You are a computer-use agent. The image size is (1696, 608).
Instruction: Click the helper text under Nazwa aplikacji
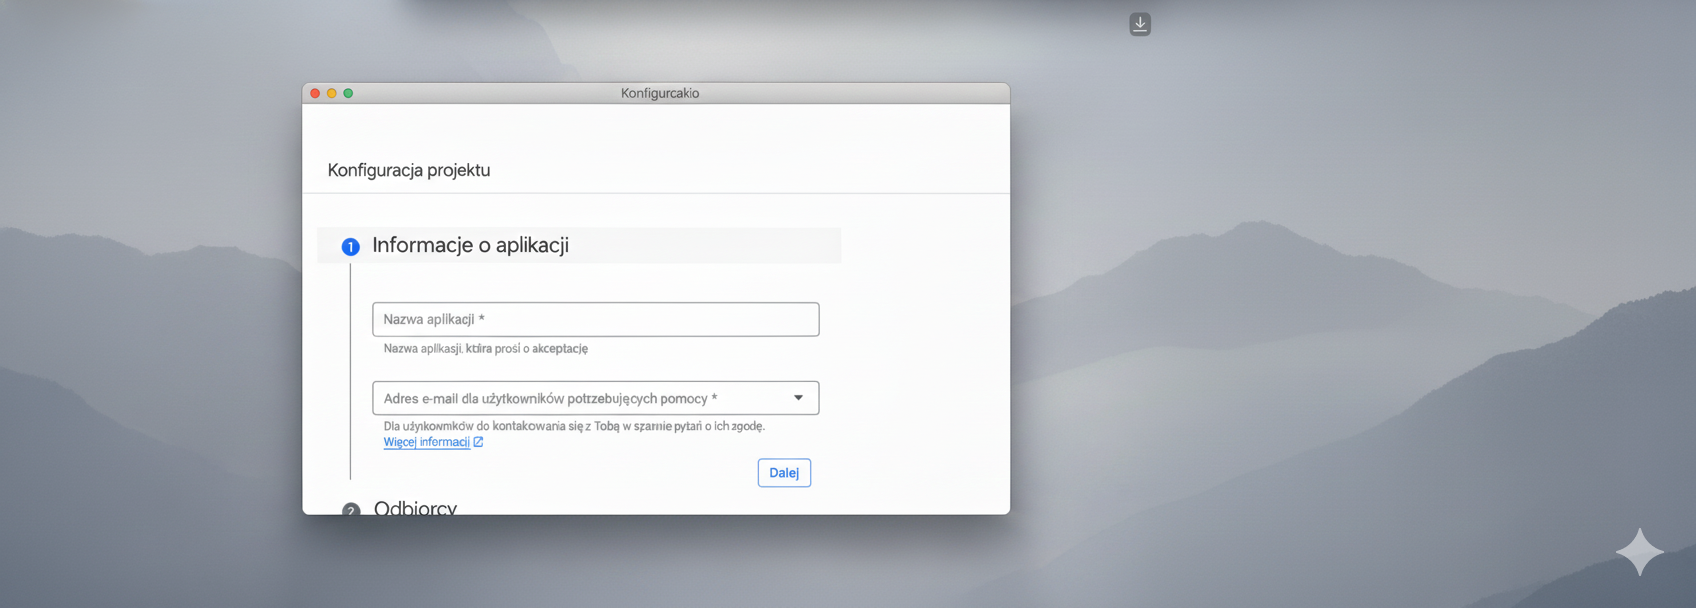click(x=485, y=349)
